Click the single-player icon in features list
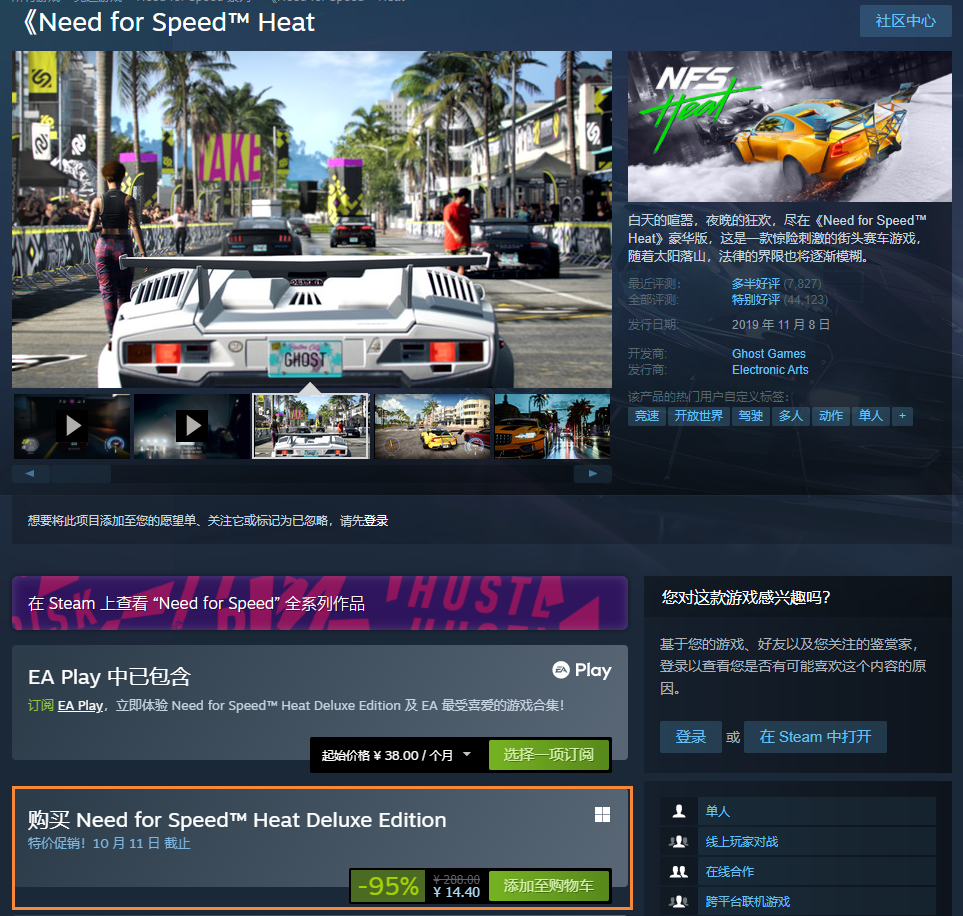The image size is (963, 916). [x=679, y=811]
